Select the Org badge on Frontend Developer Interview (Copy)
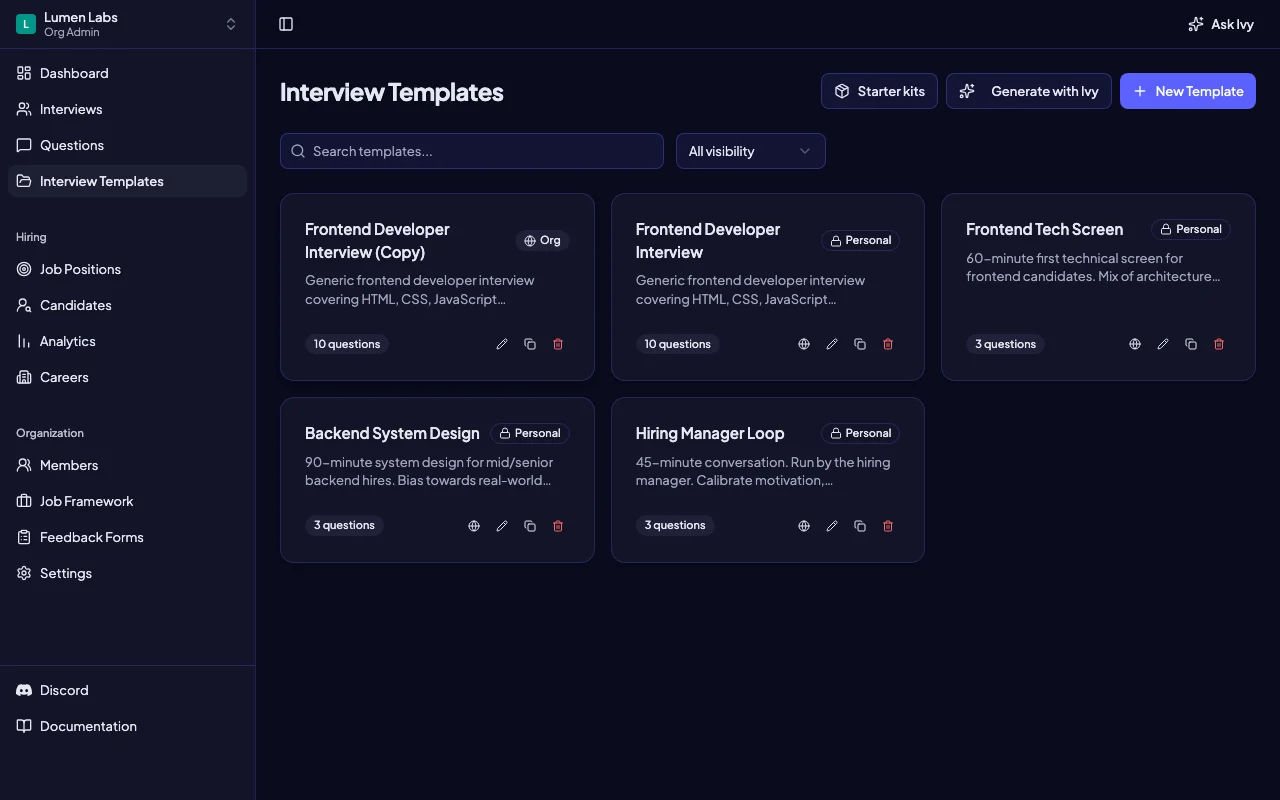Image resolution: width=1280 pixels, height=800 pixels. tap(543, 240)
